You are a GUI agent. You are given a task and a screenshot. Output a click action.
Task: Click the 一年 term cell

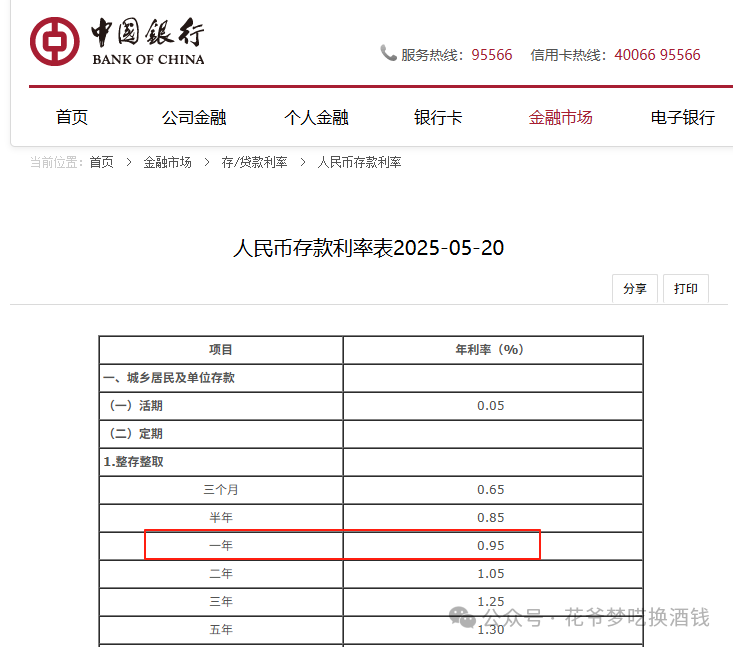(x=221, y=546)
